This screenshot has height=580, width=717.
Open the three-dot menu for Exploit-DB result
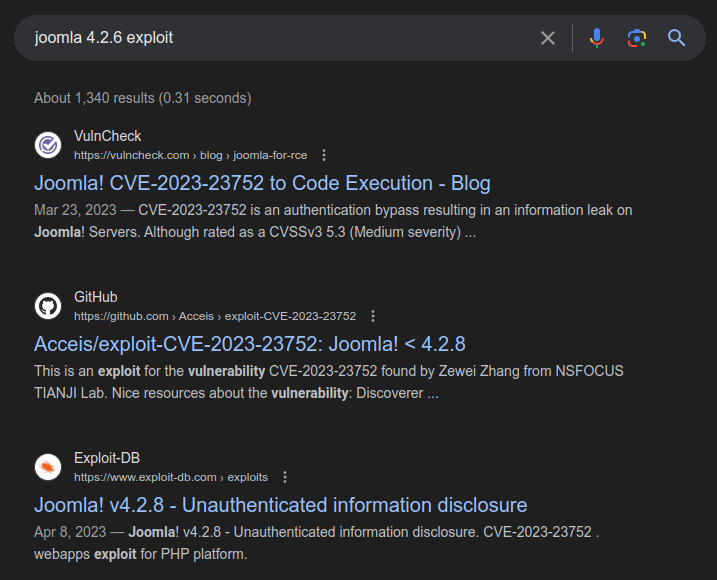(285, 477)
